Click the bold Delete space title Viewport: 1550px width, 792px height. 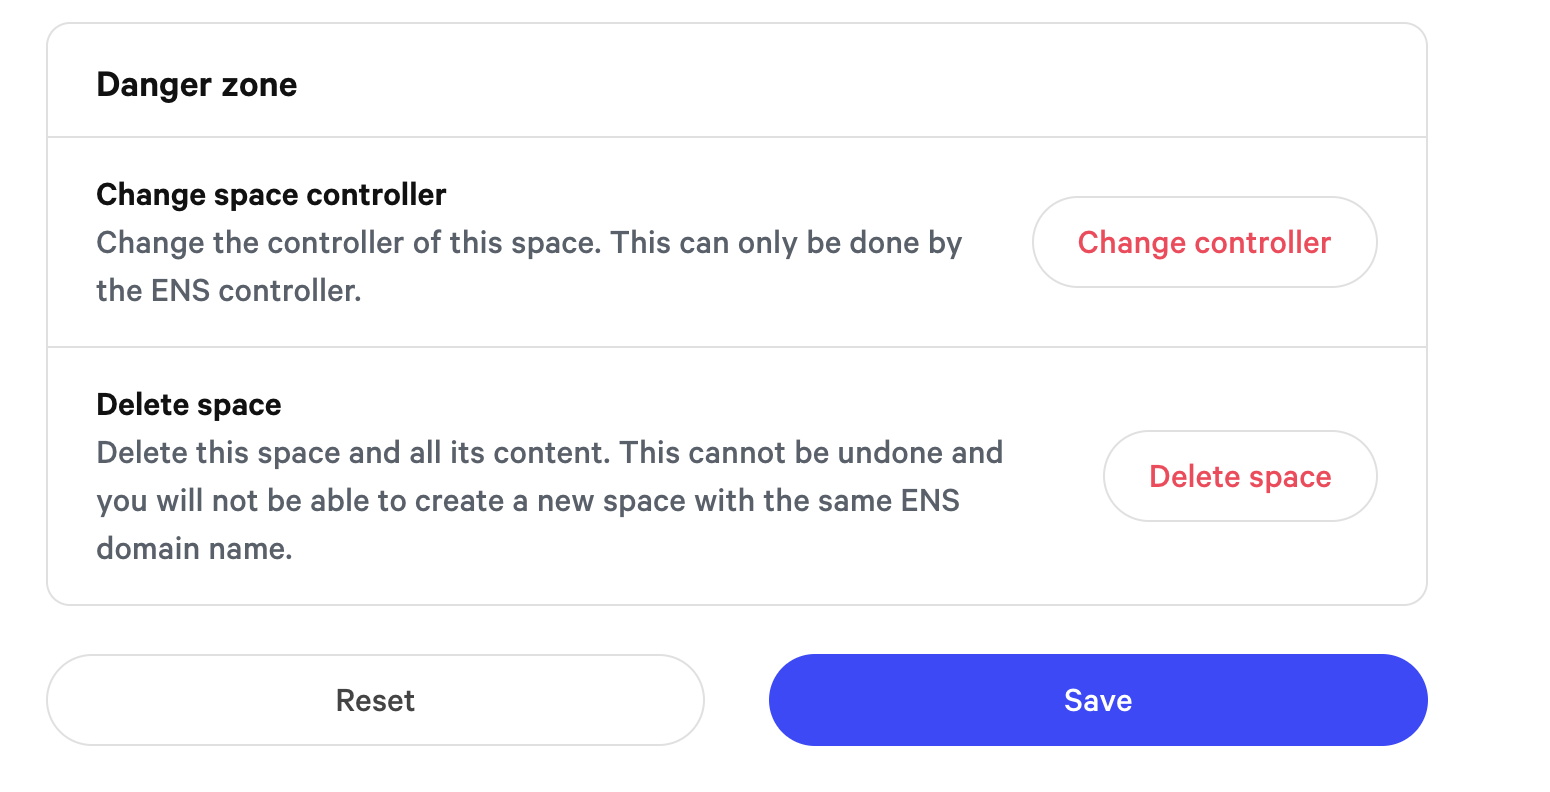pos(189,405)
